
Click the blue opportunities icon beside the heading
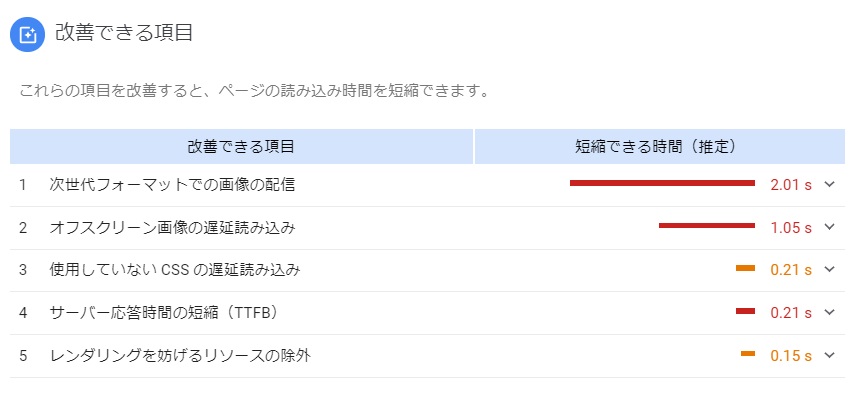[27, 35]
